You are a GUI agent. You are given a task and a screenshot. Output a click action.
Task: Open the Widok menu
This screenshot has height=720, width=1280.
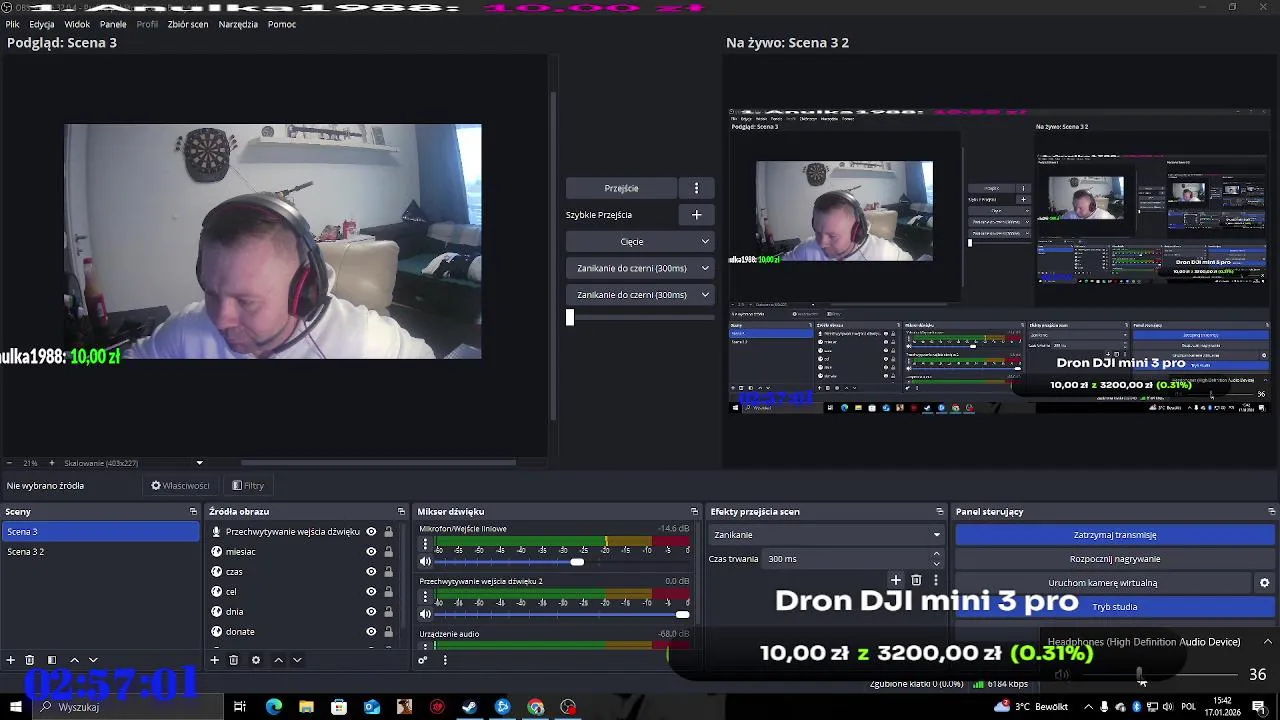pyautogui.click(x=77, y=24)
